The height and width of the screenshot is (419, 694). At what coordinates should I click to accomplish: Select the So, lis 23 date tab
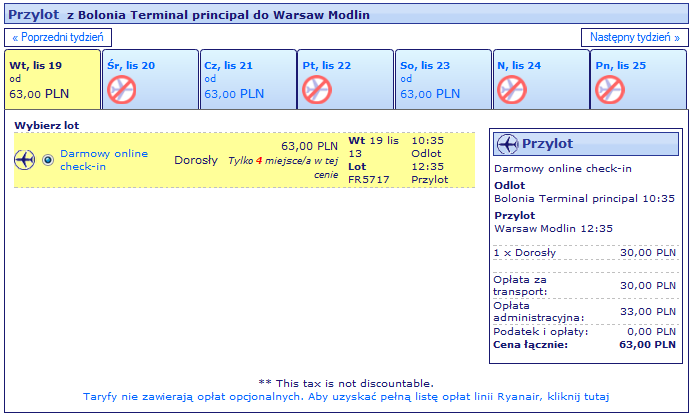(x=443, y=79)
